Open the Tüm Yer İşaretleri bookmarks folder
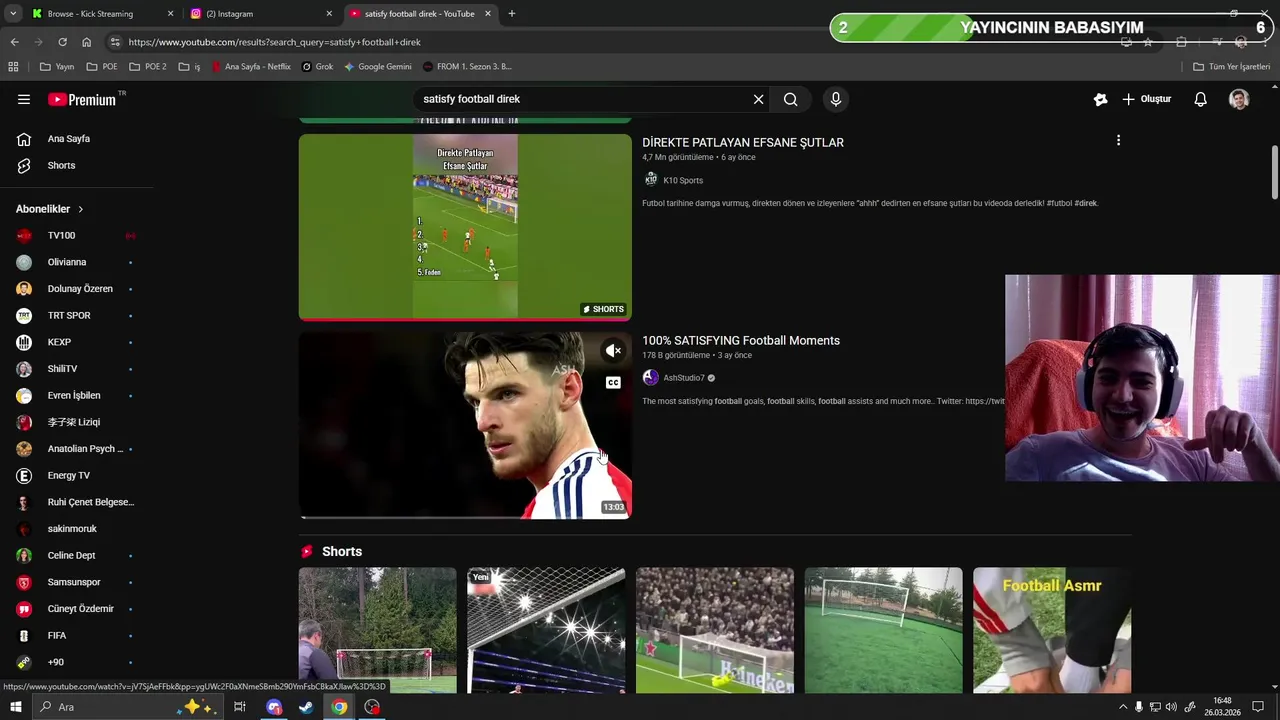 coord(1232,67)
